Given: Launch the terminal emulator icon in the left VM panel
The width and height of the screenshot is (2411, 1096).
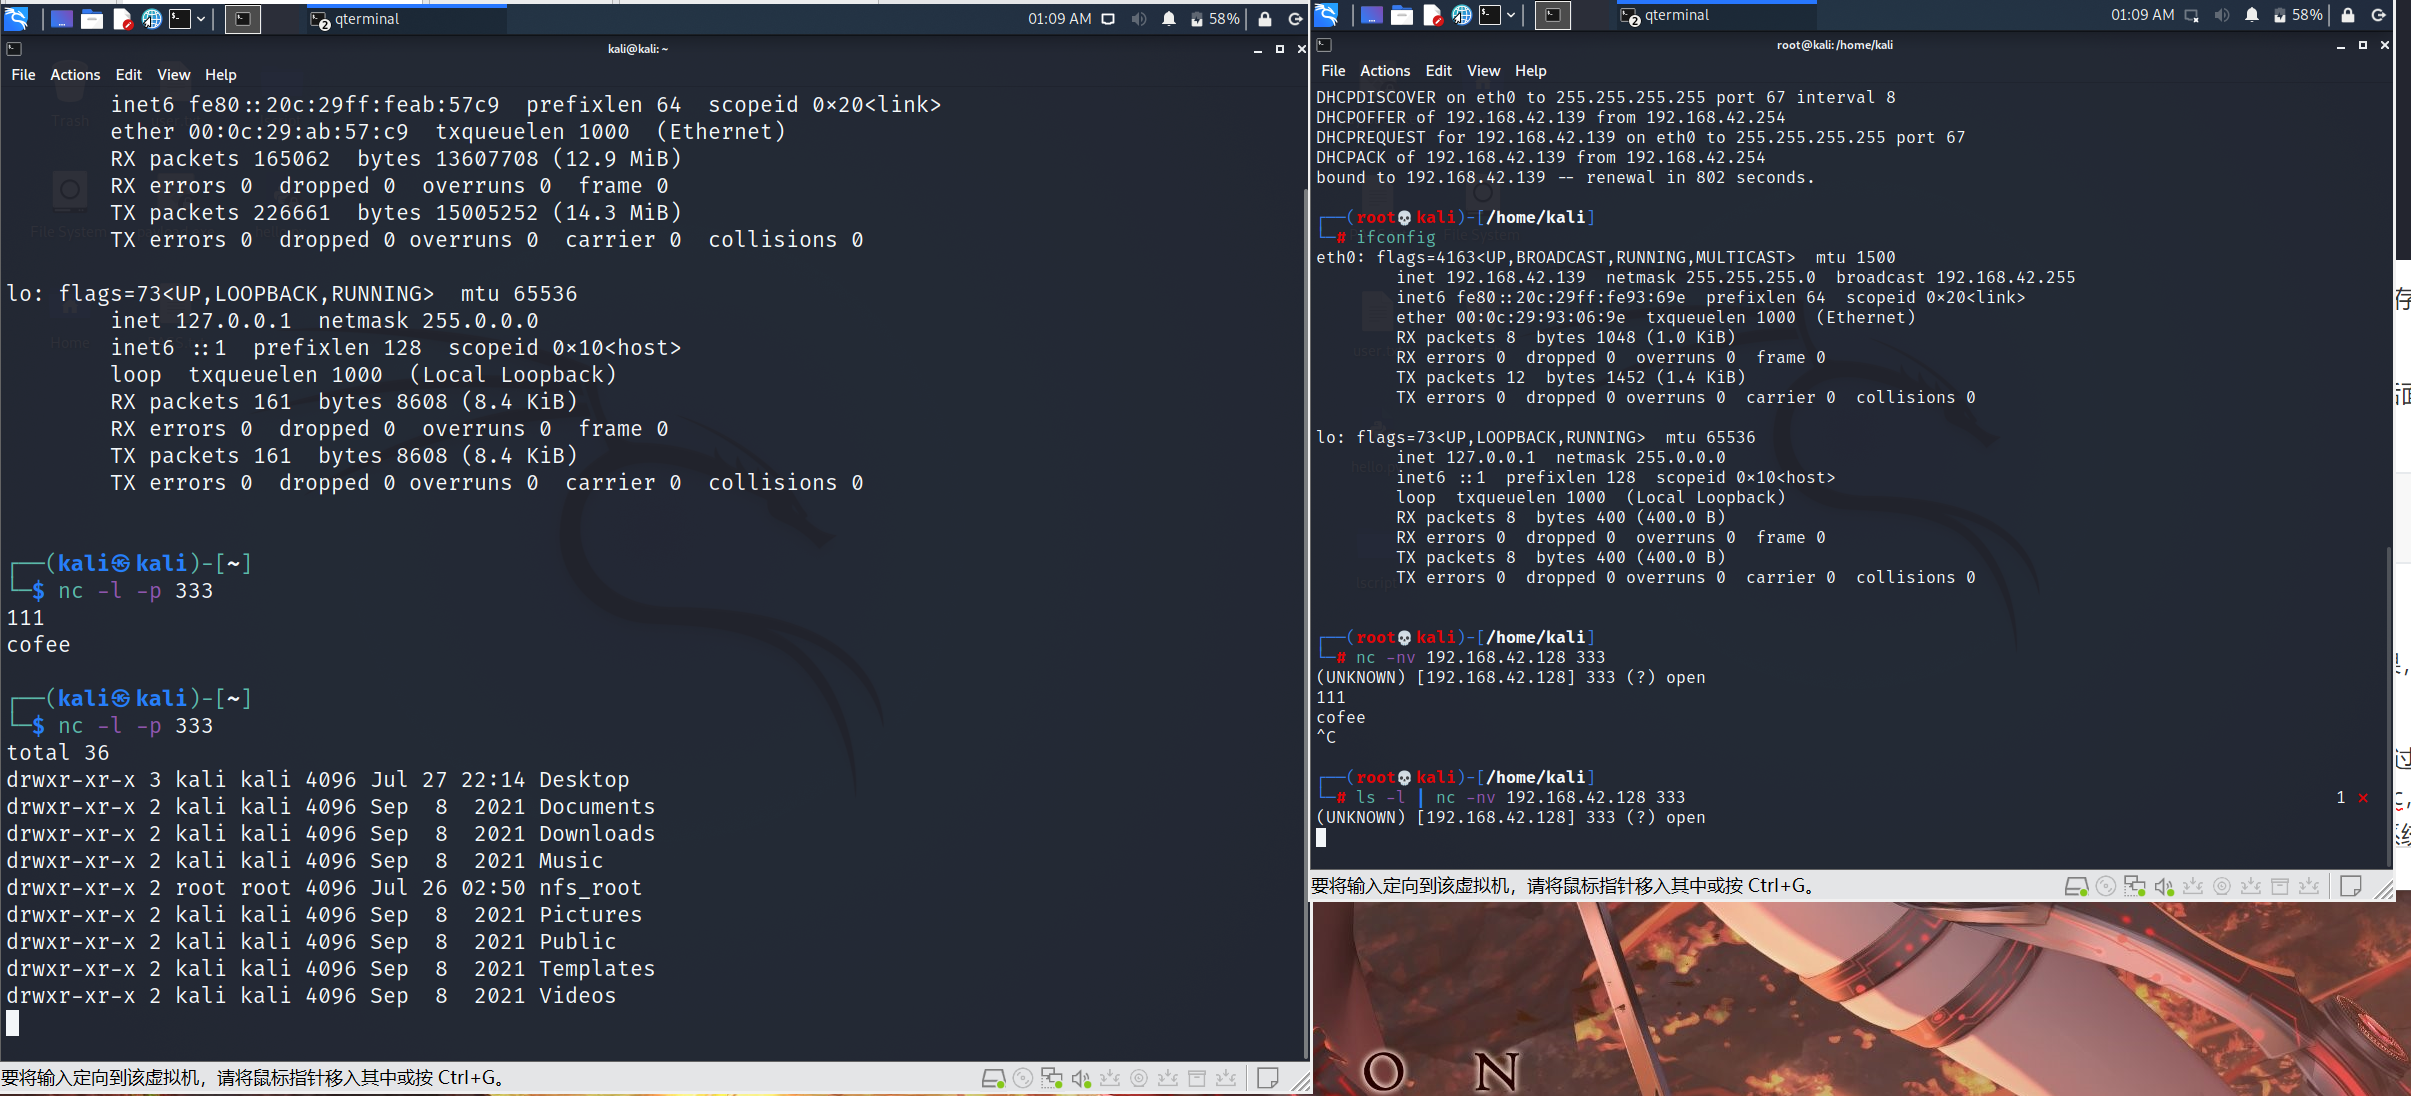Looking at the screenshot, I should click(x=180, y=18).
